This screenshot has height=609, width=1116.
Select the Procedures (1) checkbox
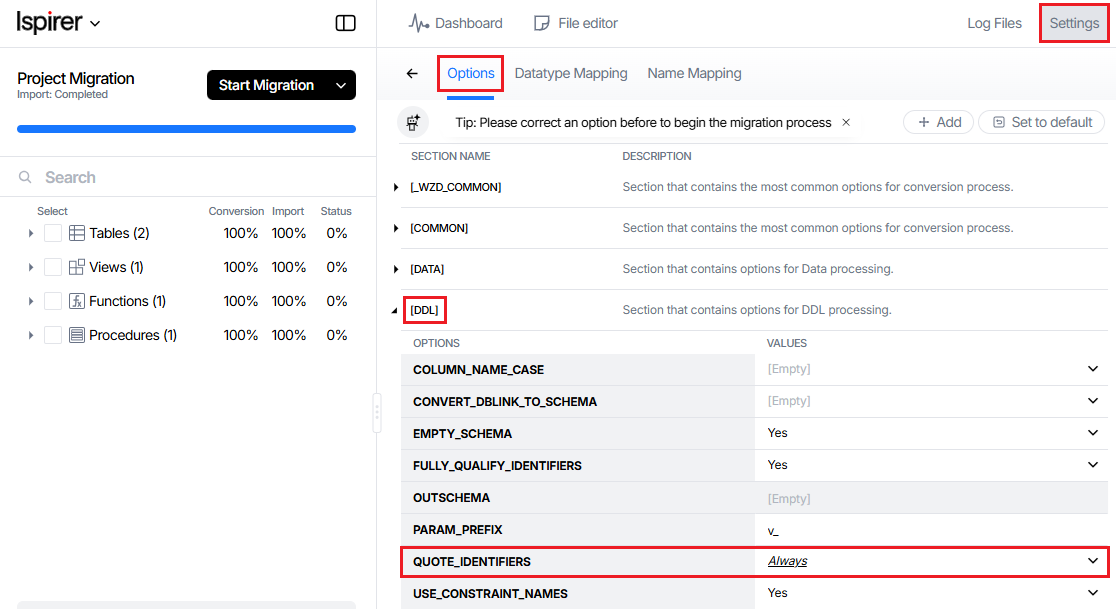coord(53,335)
